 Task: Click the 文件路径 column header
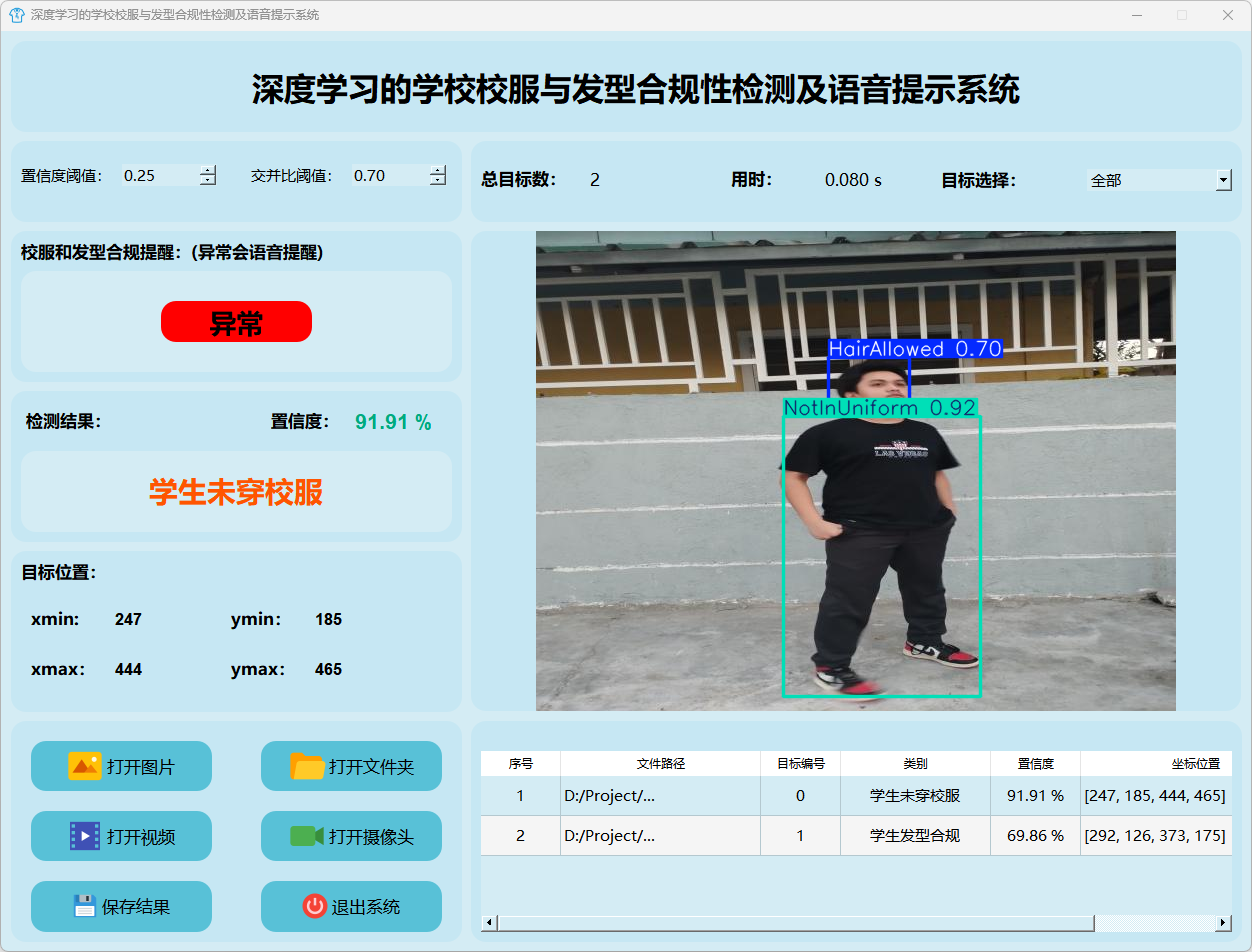[x=660, y=763]
